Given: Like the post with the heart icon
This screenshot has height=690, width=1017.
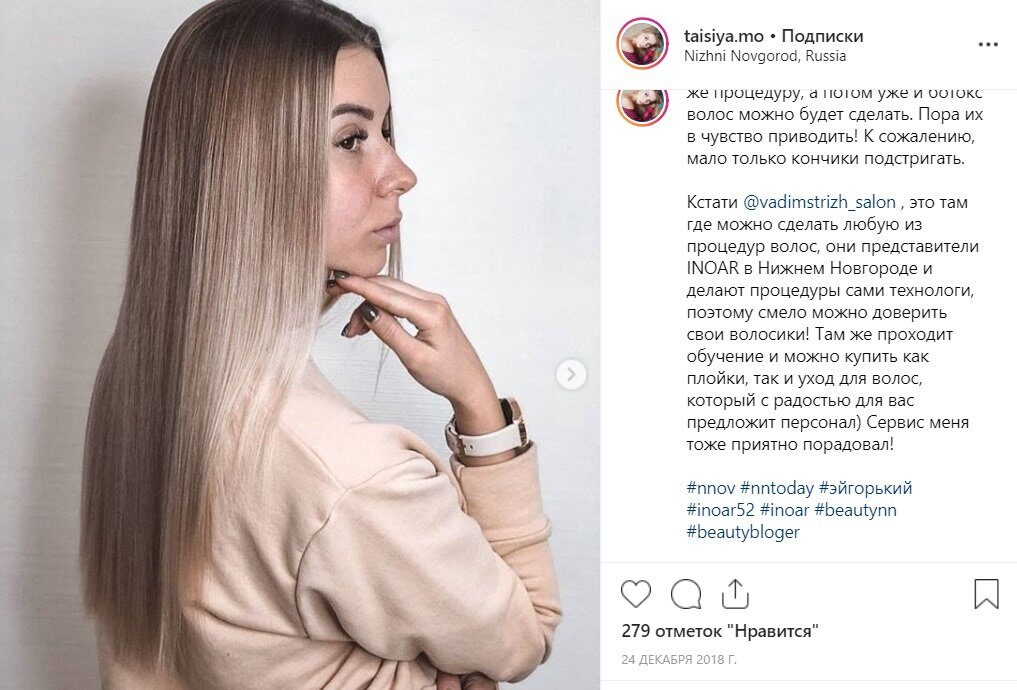Looking at the screenshot, I should click(636, 594).
